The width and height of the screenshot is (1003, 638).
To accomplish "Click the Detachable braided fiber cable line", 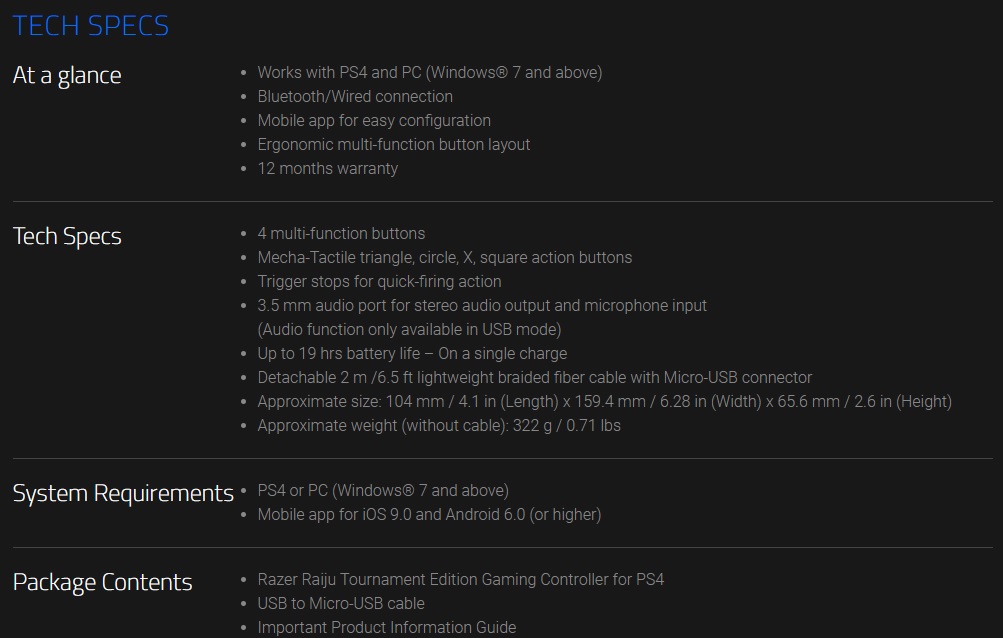I will [x=535, y=378].
